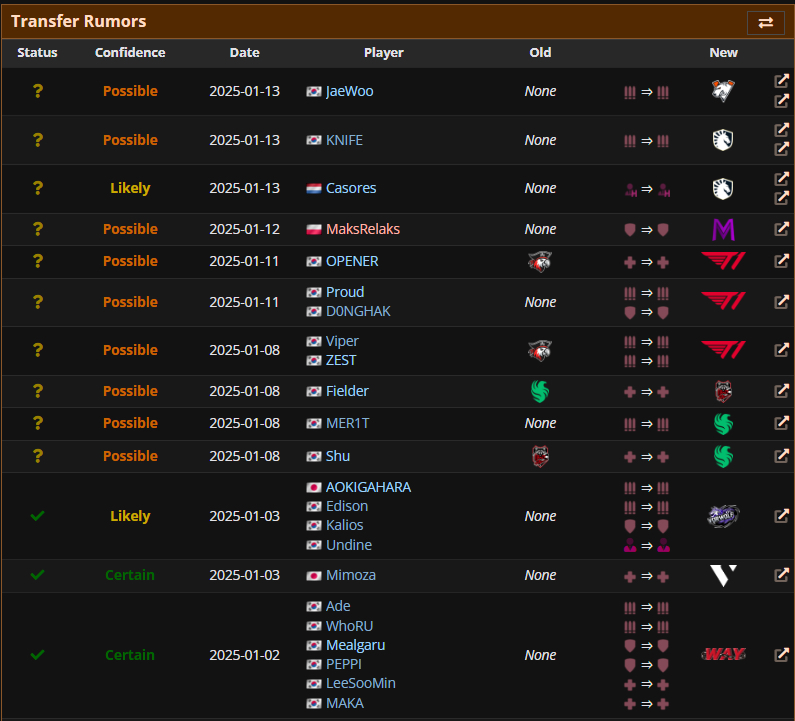
Task: Open PEPPI player page
Action: coord(344,664)
